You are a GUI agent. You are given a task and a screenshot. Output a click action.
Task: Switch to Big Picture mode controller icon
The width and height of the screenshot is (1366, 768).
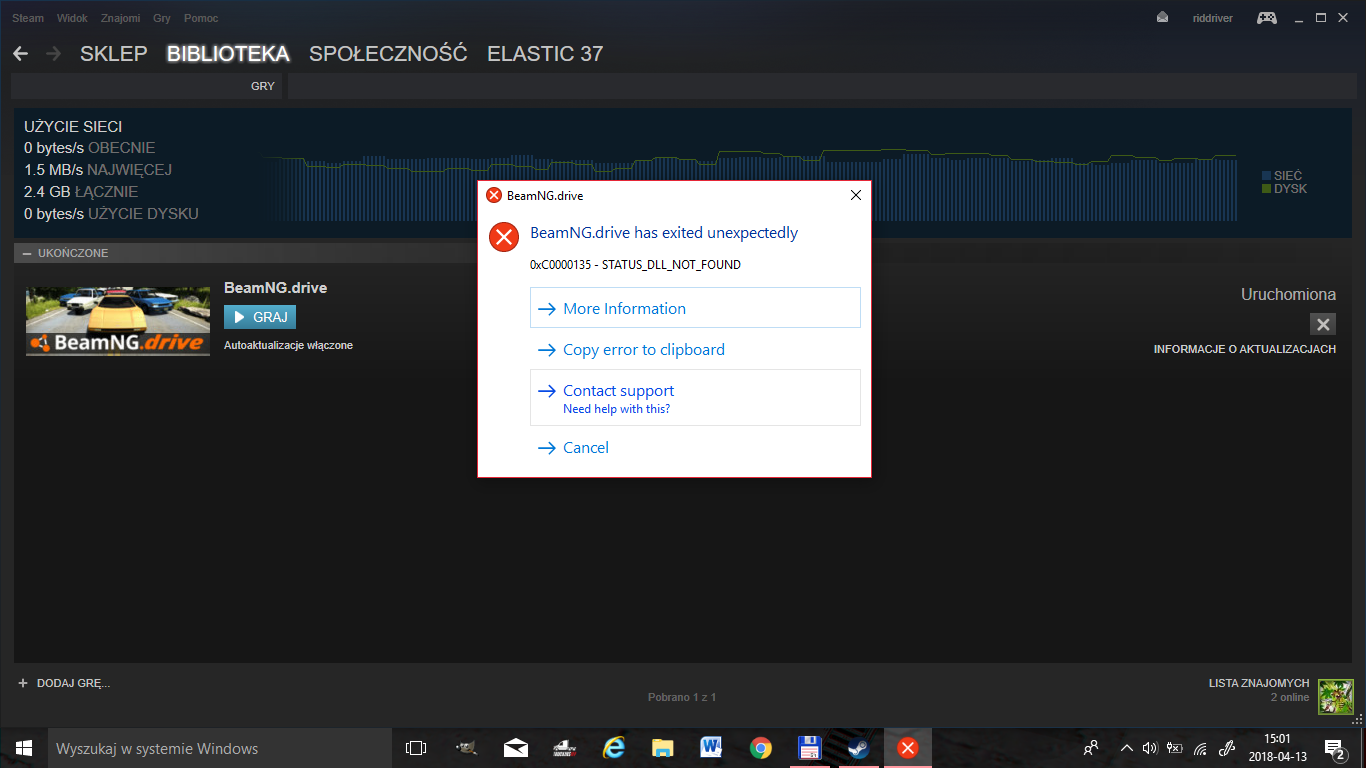point(1267,18)
